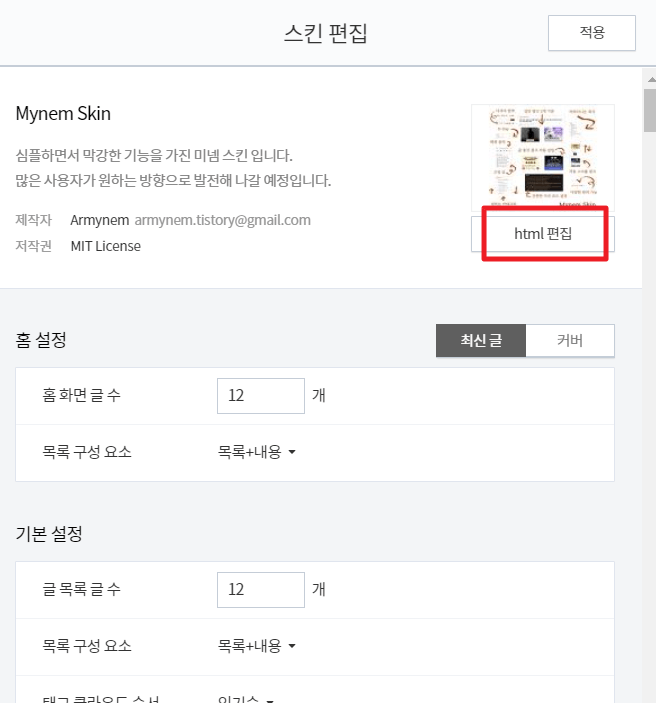Click the 제작자 label

[x=34, y=220]
